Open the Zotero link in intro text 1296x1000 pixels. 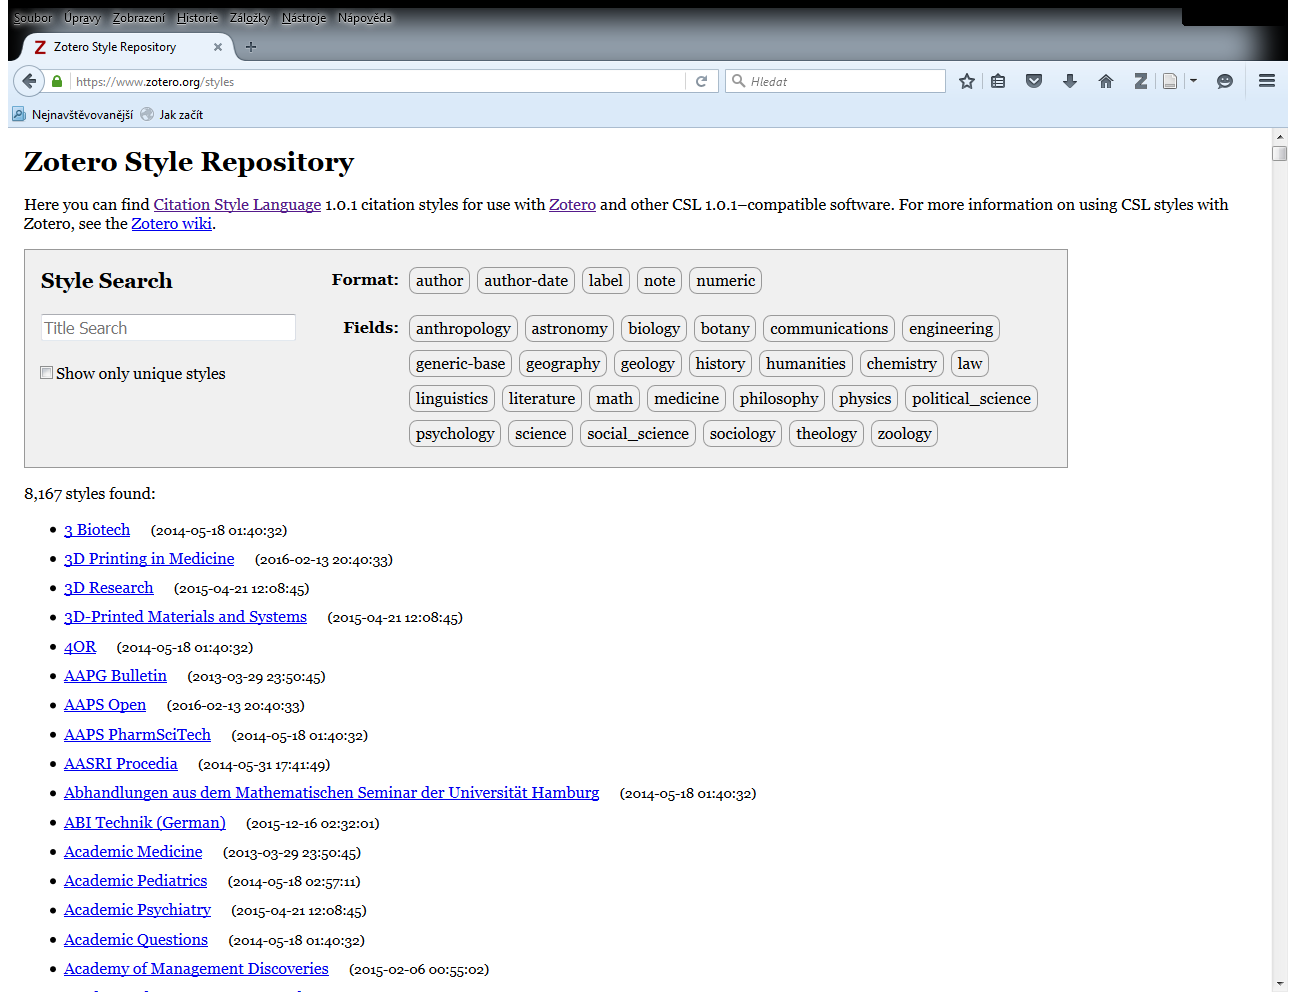tap(572, 205)
